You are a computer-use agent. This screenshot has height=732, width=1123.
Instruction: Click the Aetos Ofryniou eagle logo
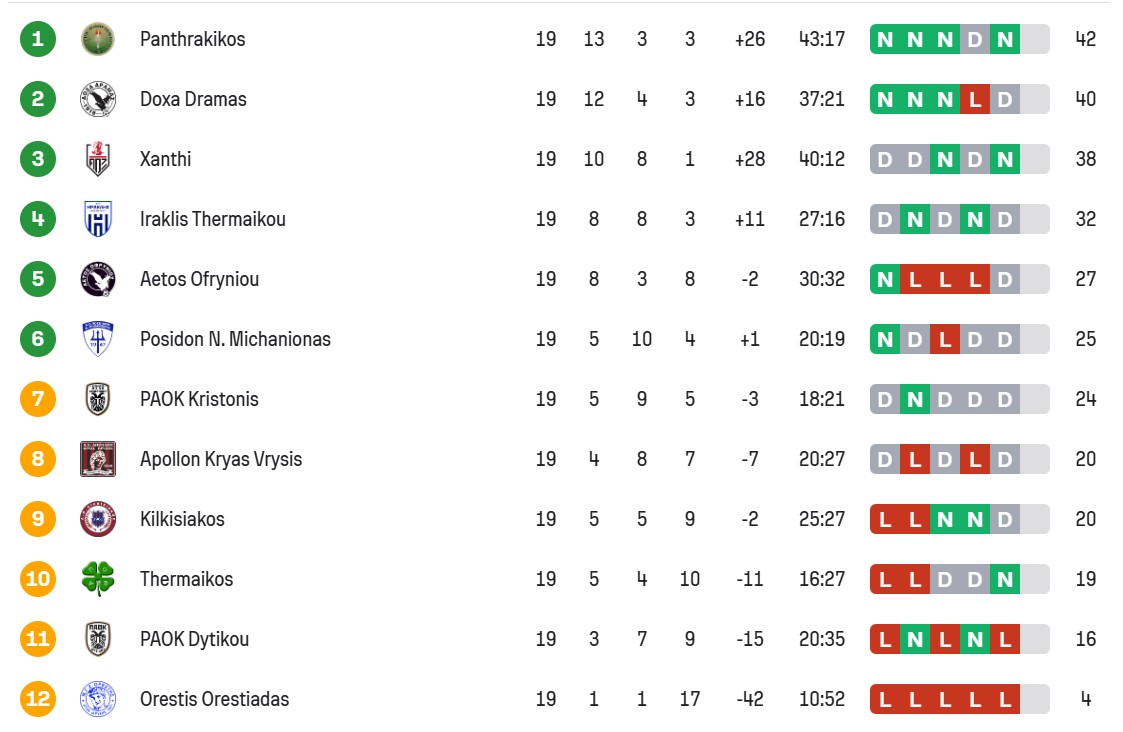(97, 279)
